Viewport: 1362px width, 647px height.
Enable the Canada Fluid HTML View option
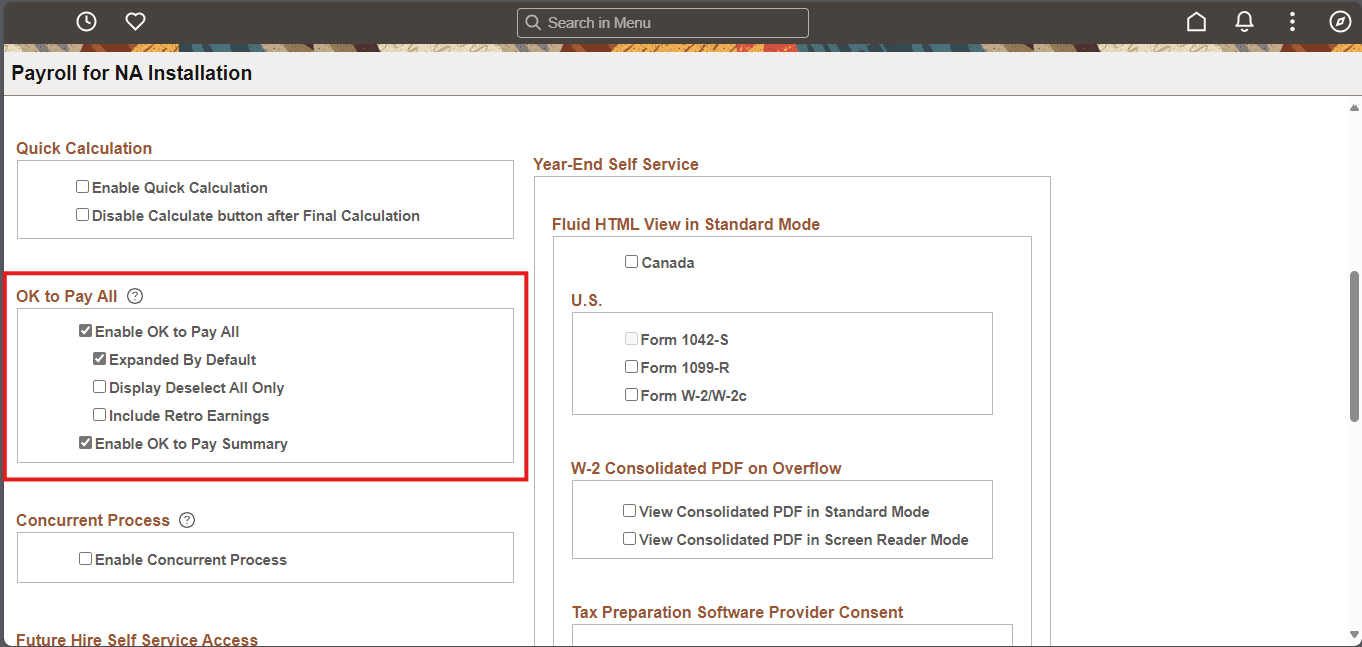631,260
